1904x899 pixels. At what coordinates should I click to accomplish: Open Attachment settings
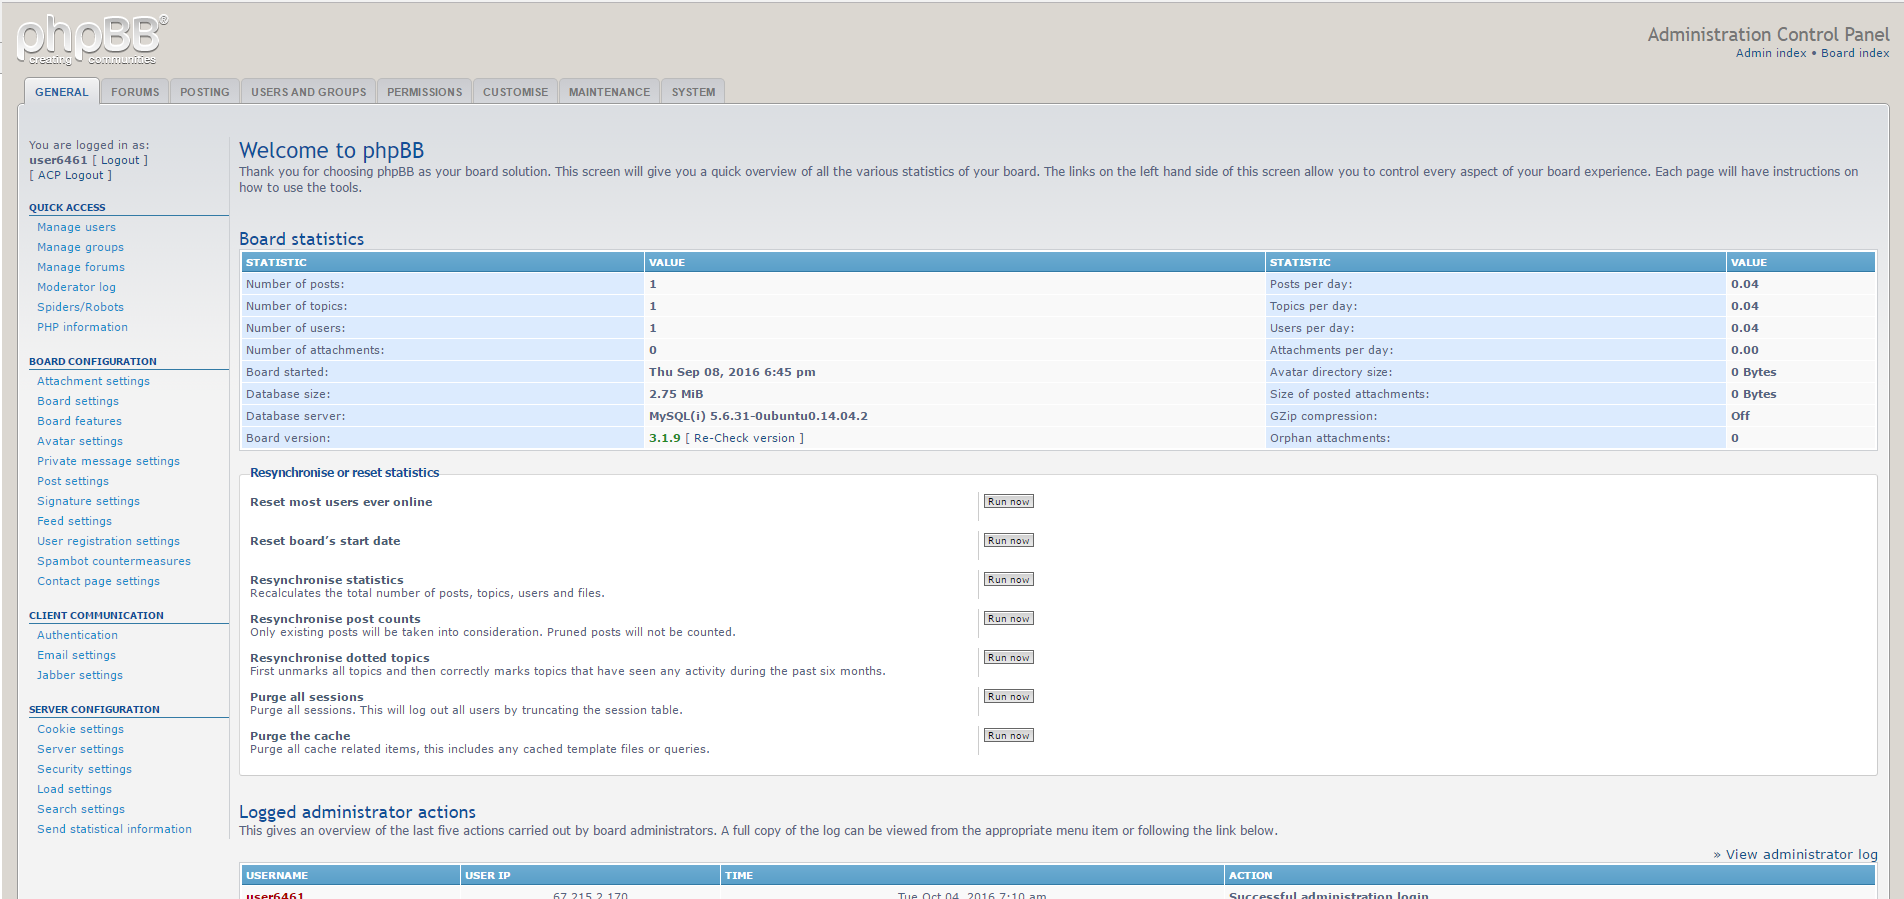click(93, 381)
